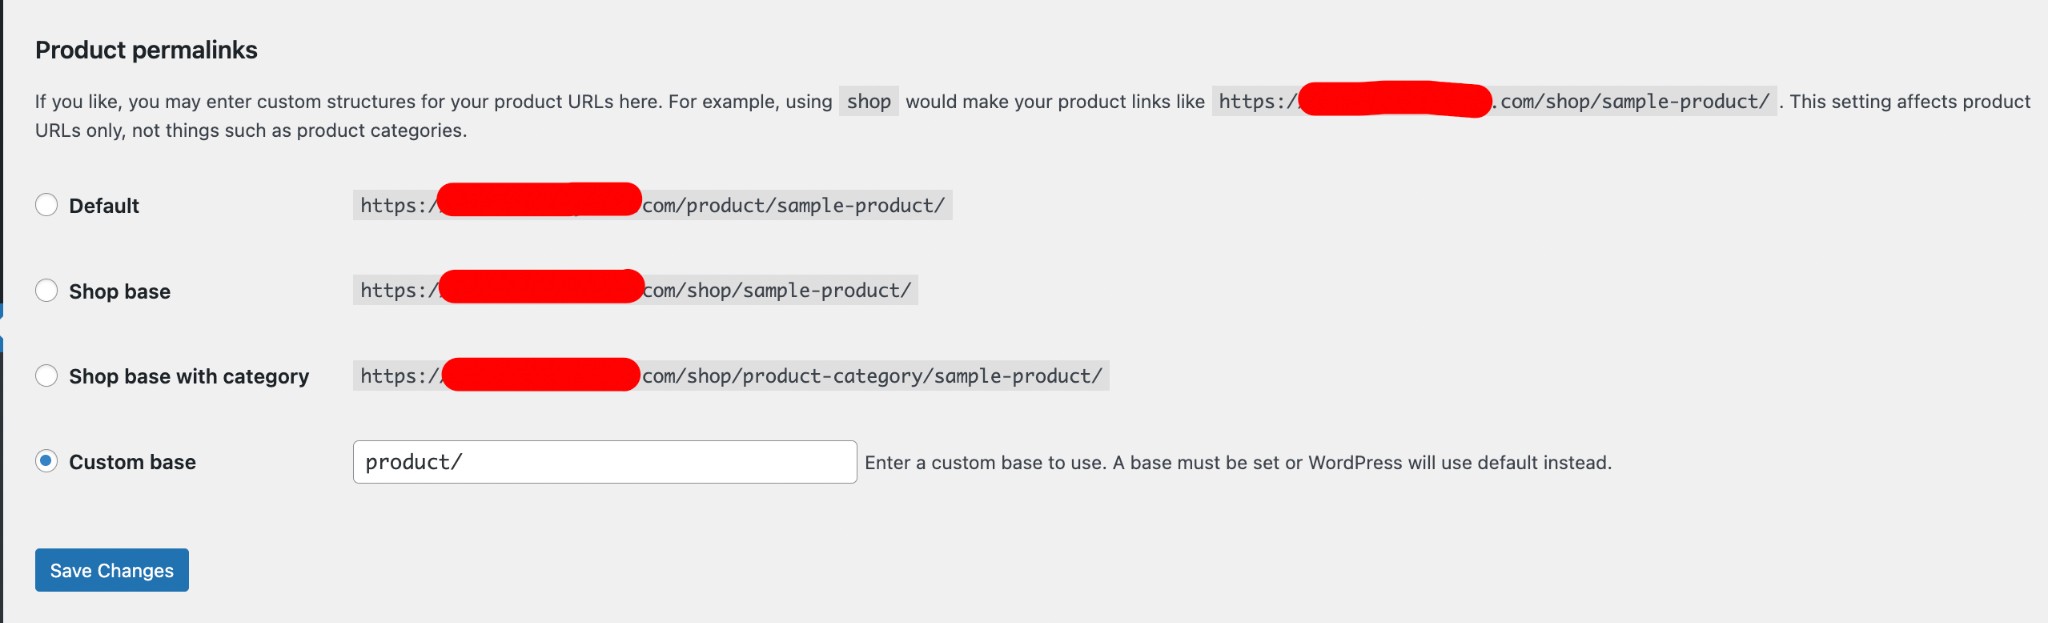
Task: Click the Save Changes button
Action: coord(111,570)
